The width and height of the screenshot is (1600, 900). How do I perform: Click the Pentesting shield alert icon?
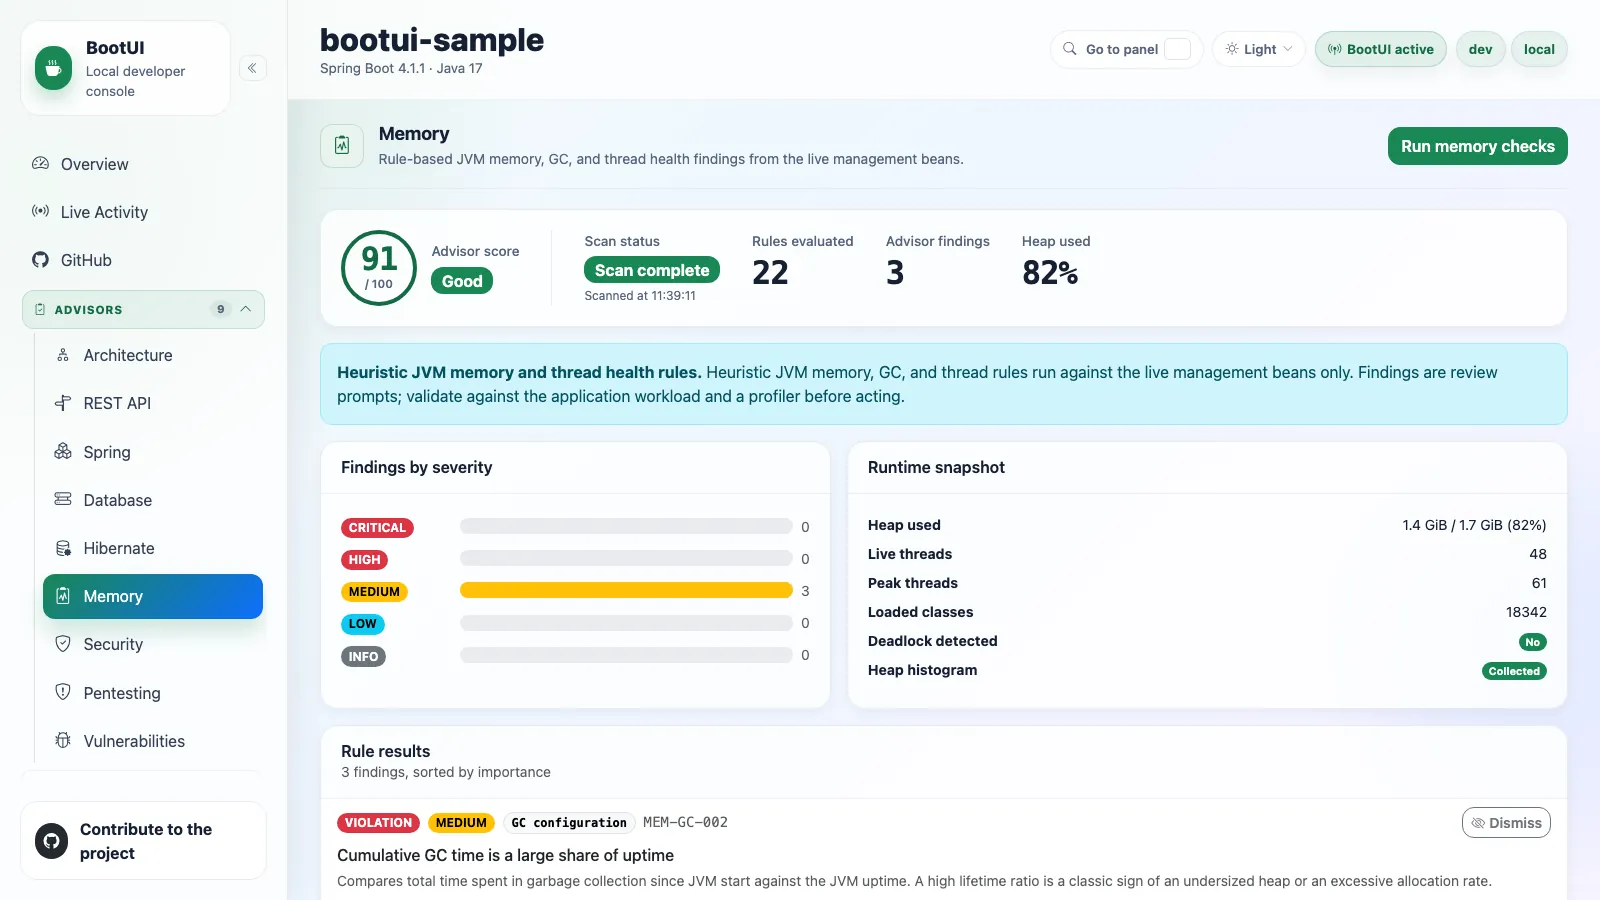click(63, 692)
